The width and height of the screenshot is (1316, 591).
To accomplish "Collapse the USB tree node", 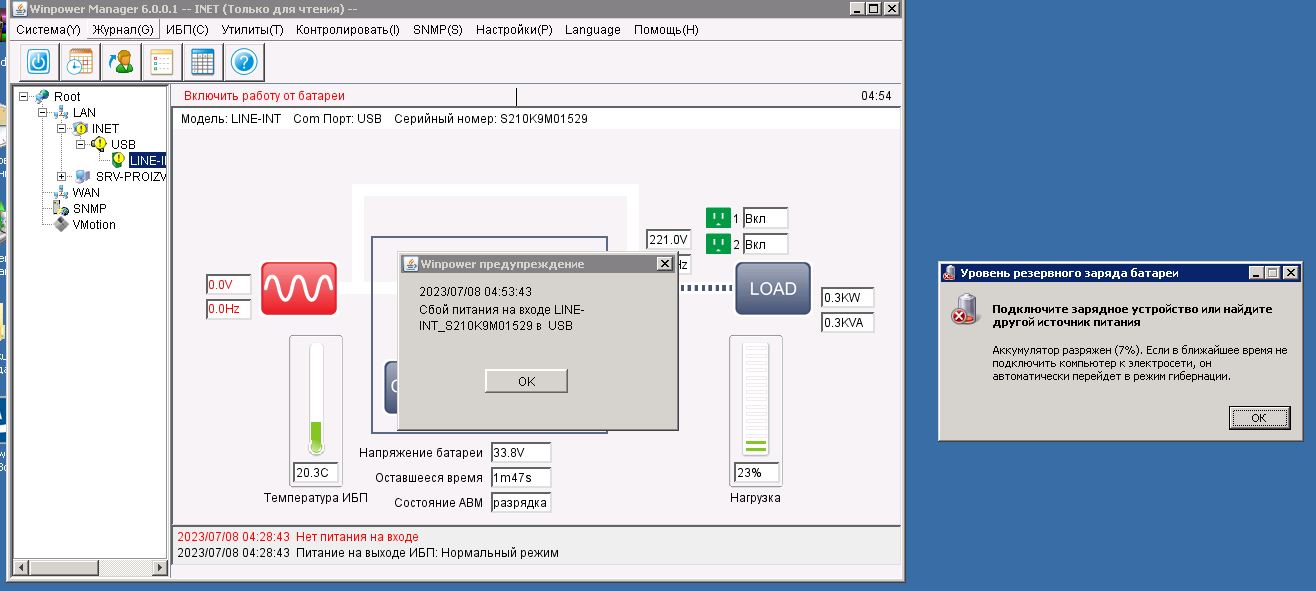I will tap(81, 145).
